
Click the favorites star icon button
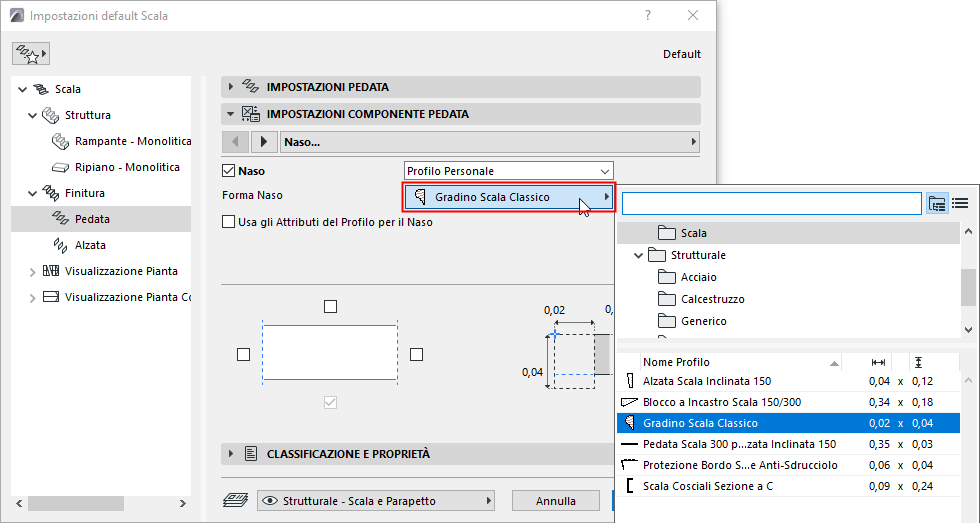pos(31,54)
